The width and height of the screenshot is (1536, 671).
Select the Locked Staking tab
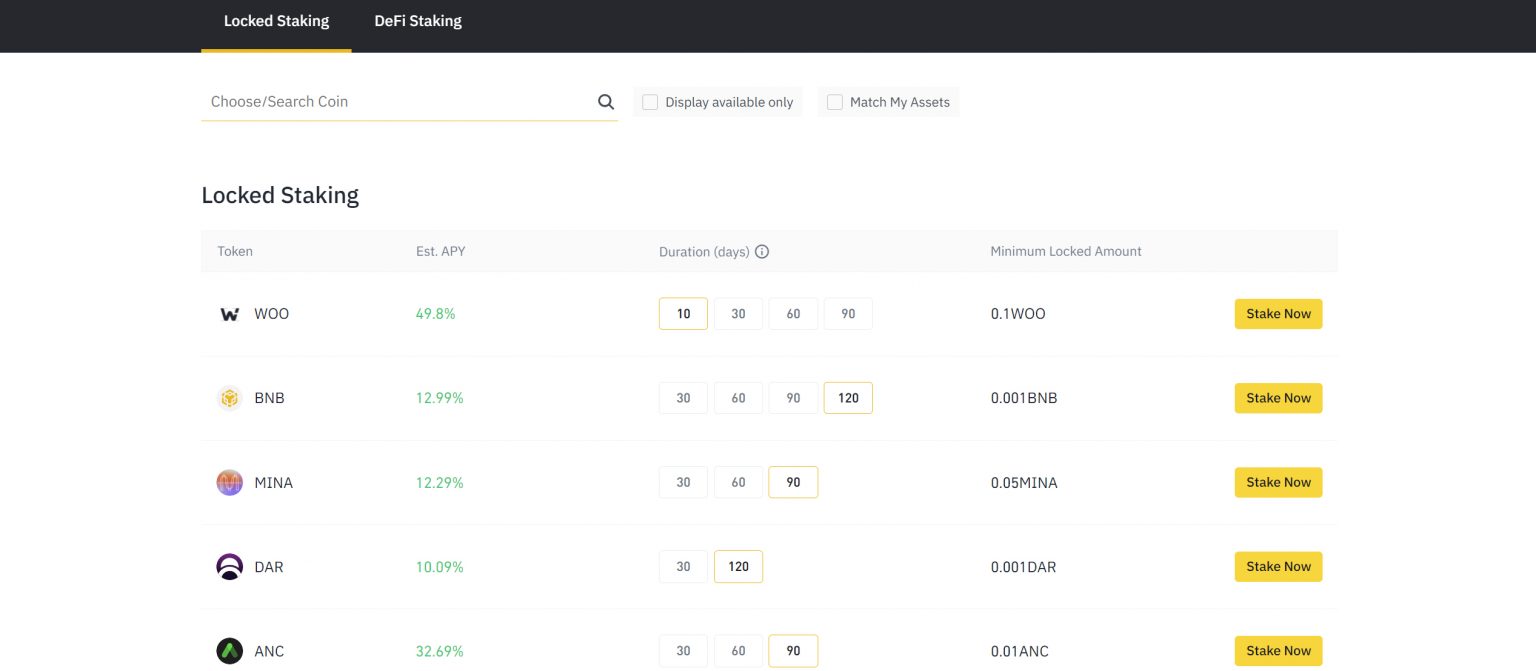click(x=276, y=20)
